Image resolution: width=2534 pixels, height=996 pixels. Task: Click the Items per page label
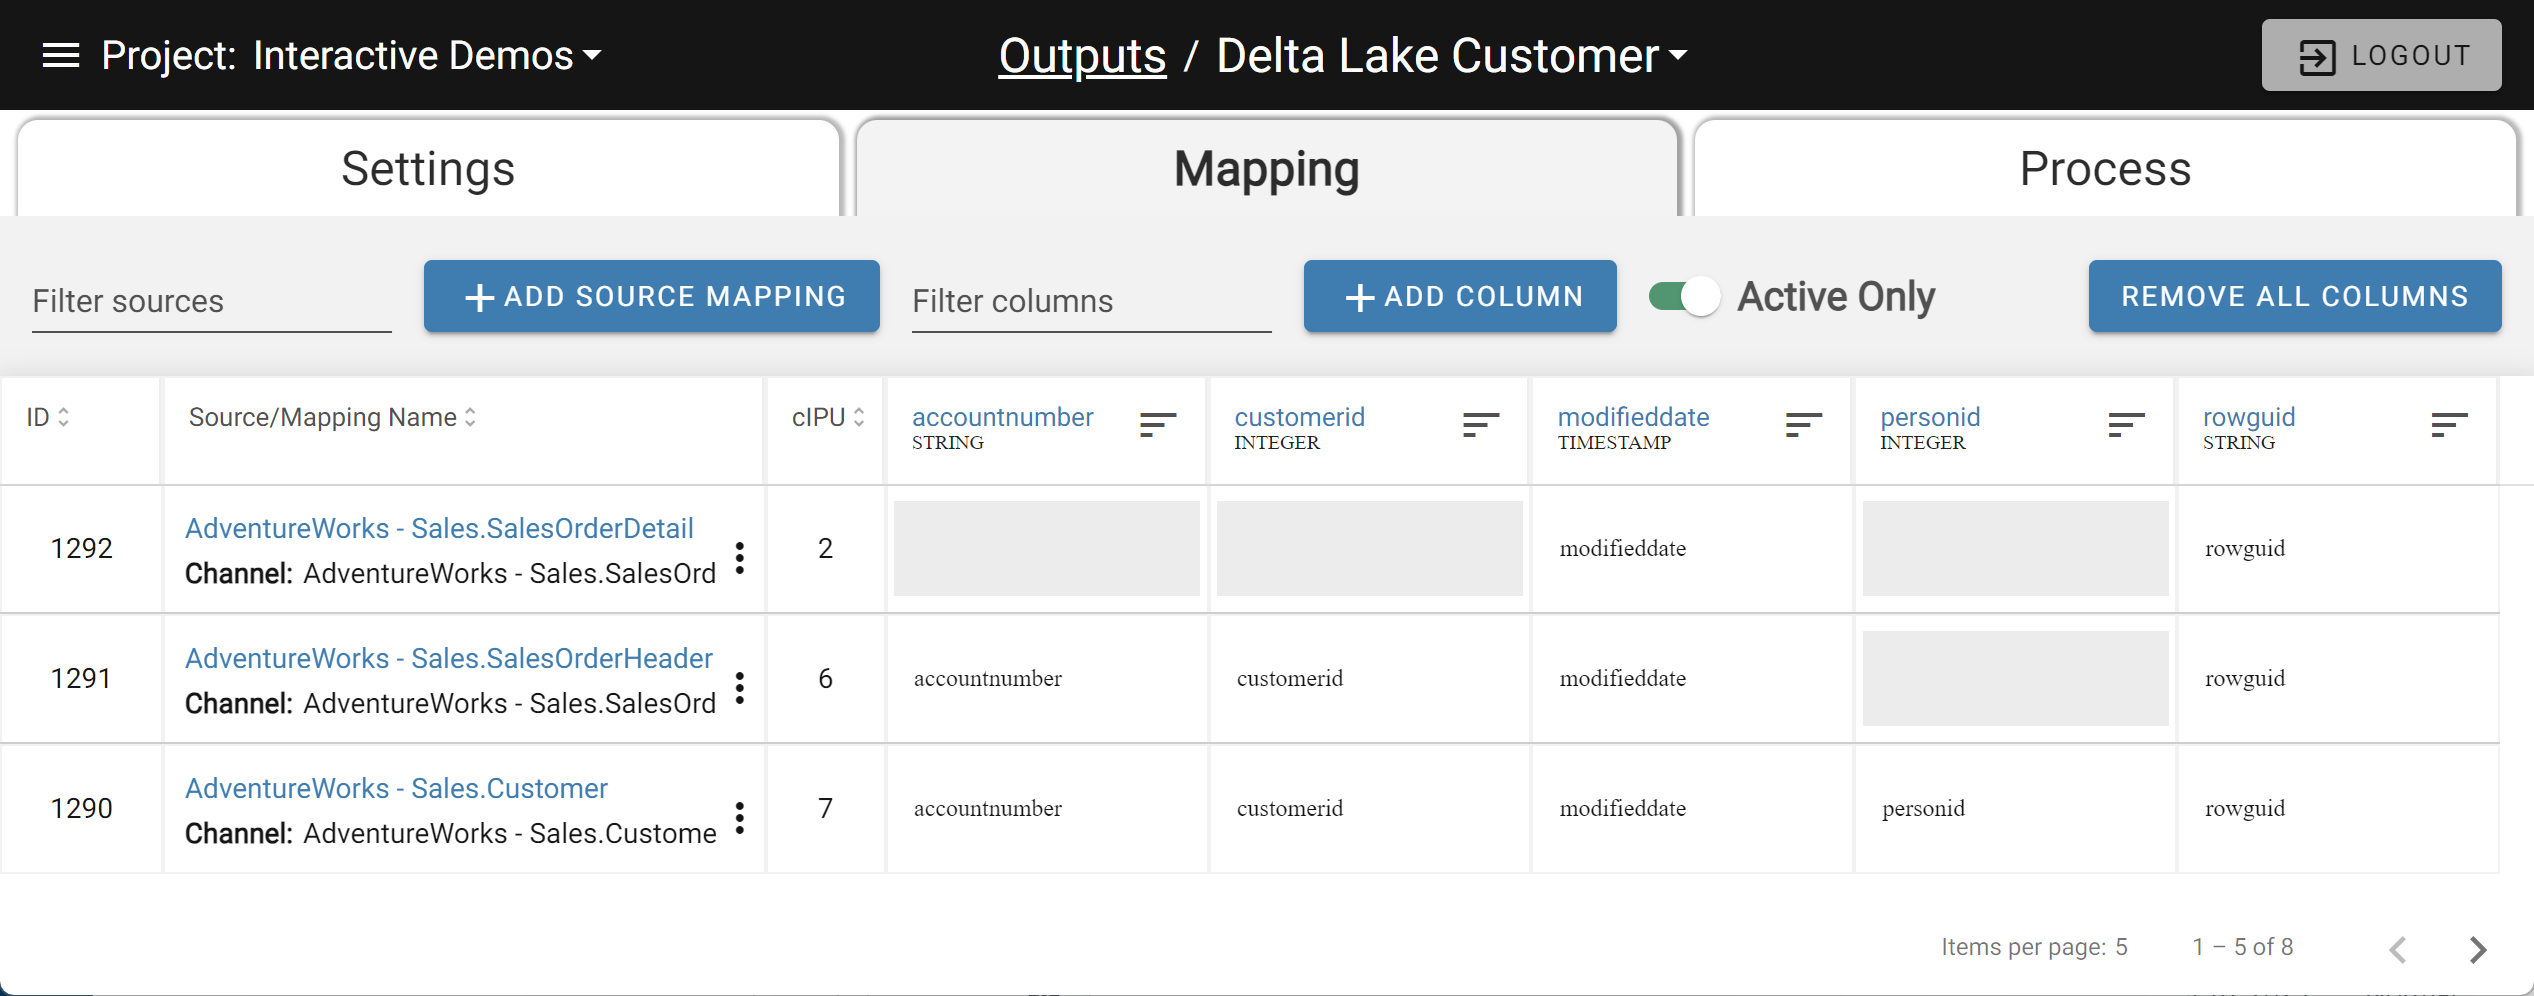point(2024,947)
